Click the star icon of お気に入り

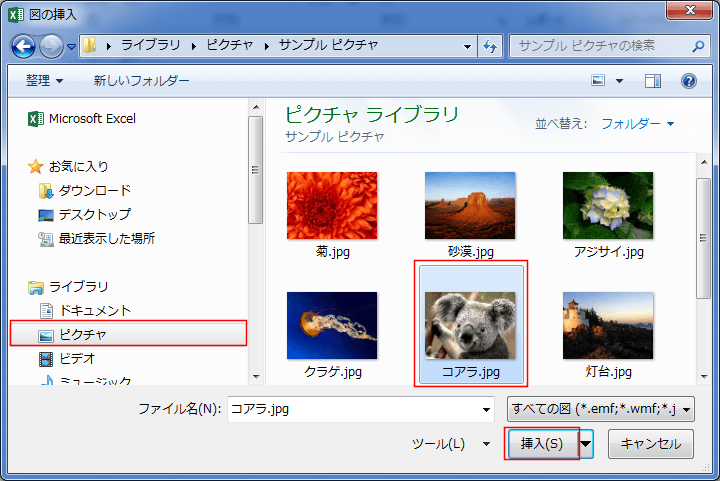click(x=35, y=167)
